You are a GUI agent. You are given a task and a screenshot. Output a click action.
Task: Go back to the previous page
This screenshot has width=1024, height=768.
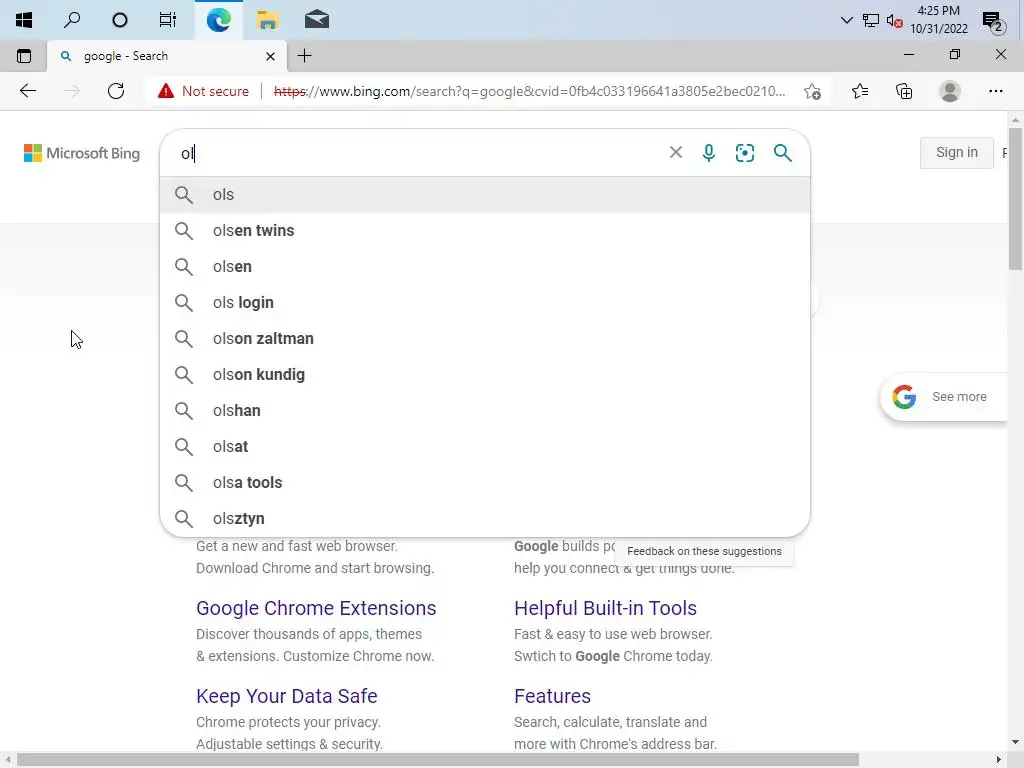pos(27,91)
